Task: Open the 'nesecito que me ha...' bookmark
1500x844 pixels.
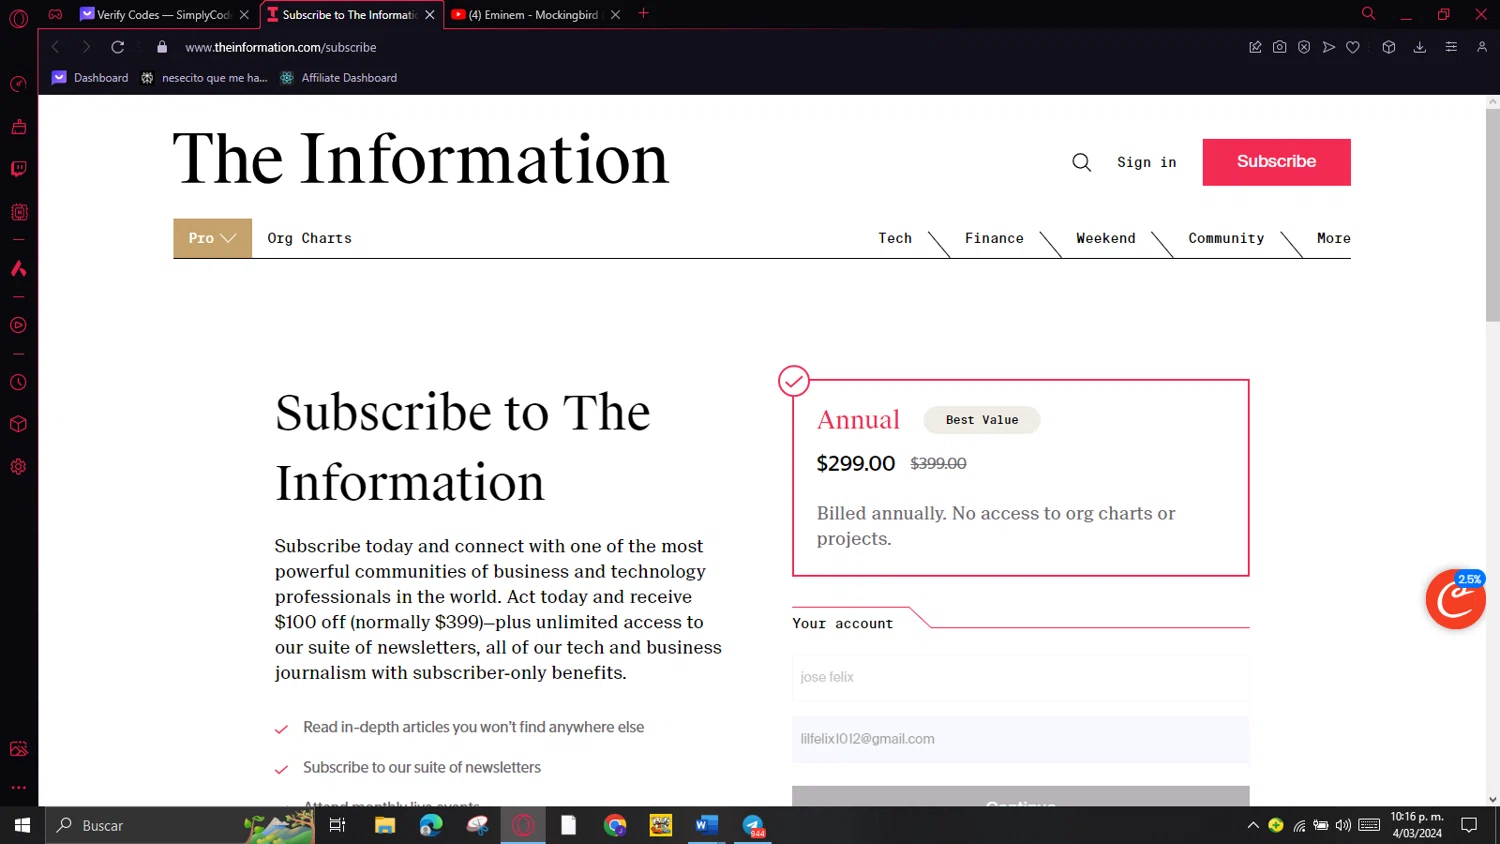Action: 204,77
